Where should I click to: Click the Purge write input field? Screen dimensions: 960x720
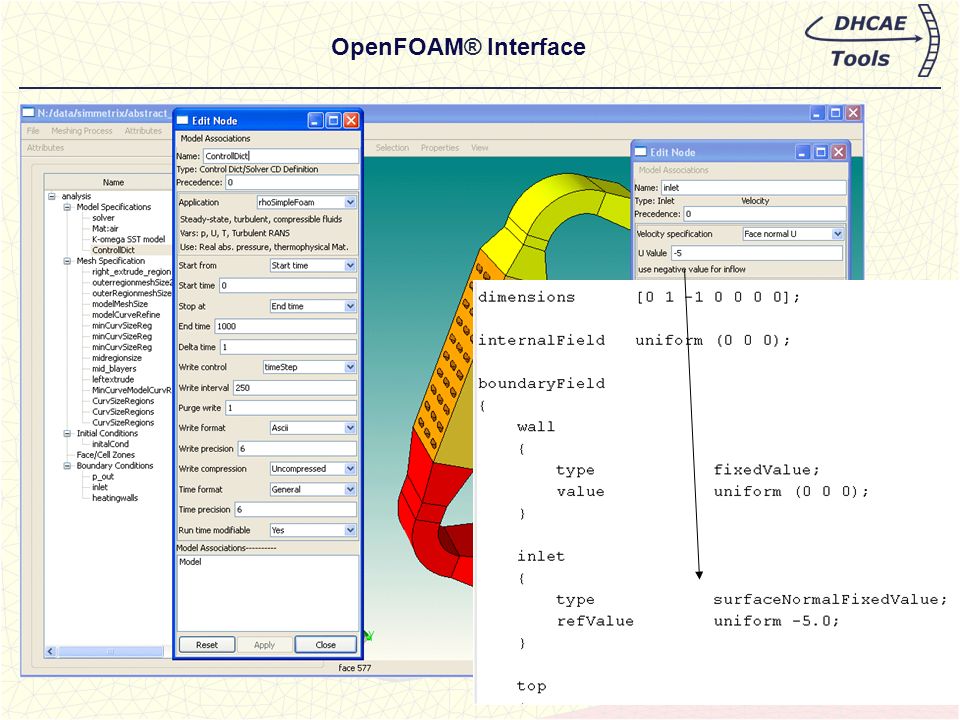point(291,408)
